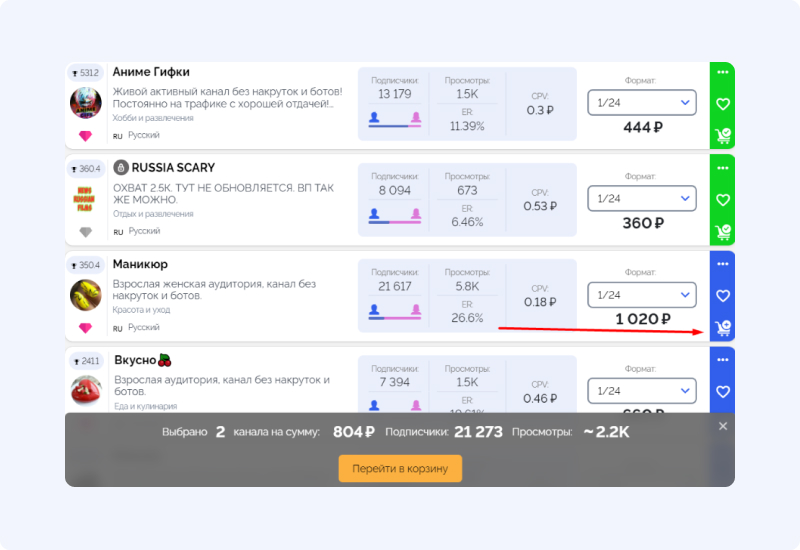
Task: Toggle favorite heart for Вкусно channel
Action: coord(723,391)
